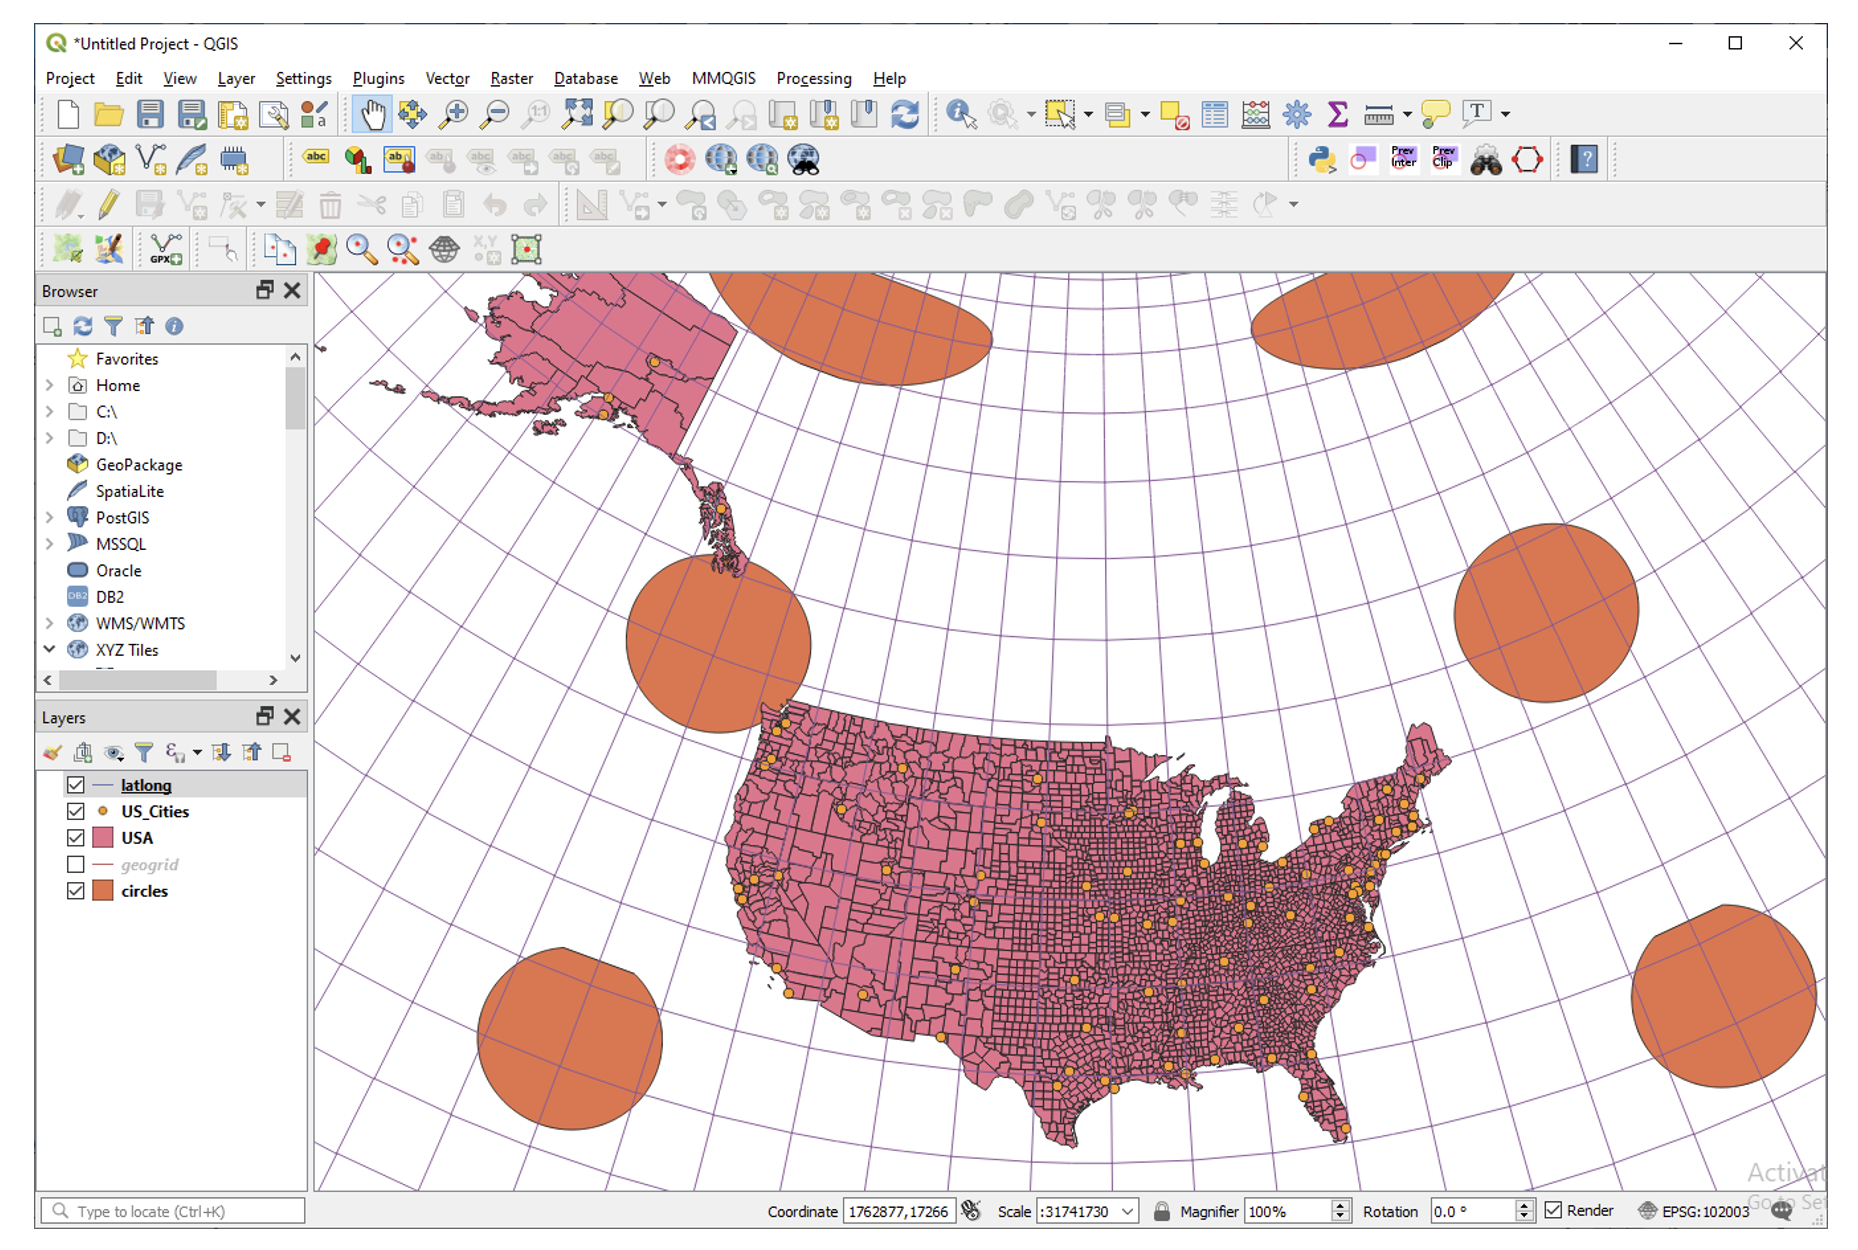
Task: Toggle the Render checkbox in status bar
Action: pos(1553,1210)
